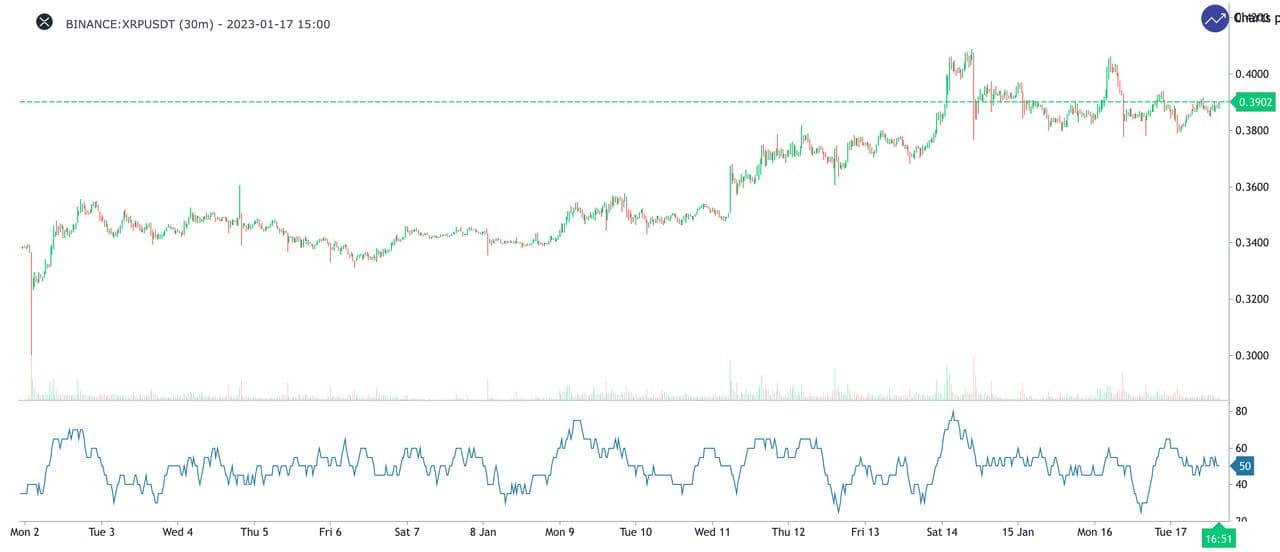Select the Tue 17 date marker
Image resolution: width=1280 pixels, height=552 pixels.
click(1171, 533)
